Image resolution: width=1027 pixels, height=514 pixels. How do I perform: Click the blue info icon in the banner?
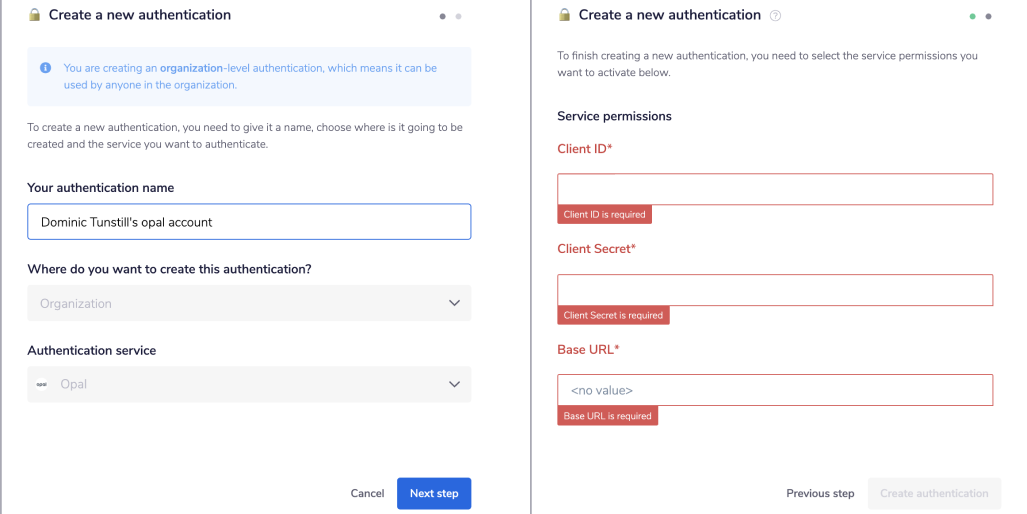[x=45, y=68]
